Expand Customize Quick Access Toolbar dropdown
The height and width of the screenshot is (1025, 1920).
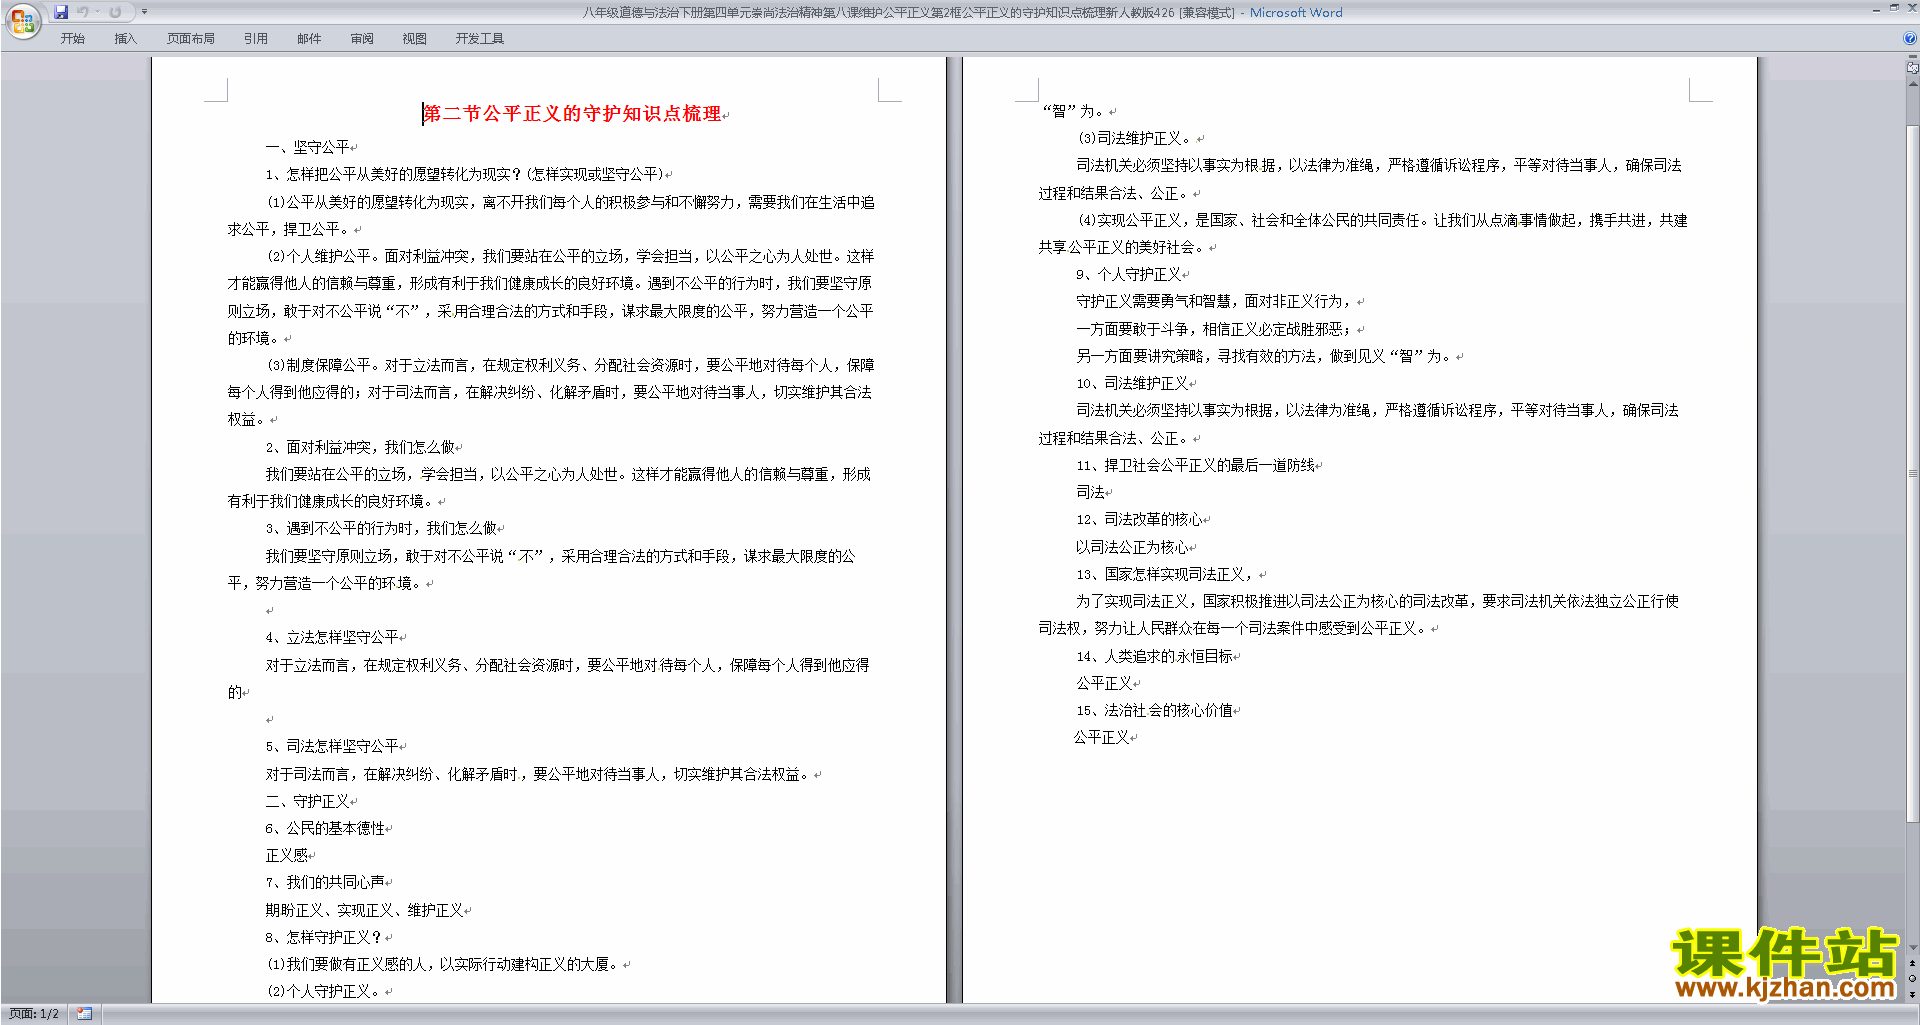coord(144,12)
